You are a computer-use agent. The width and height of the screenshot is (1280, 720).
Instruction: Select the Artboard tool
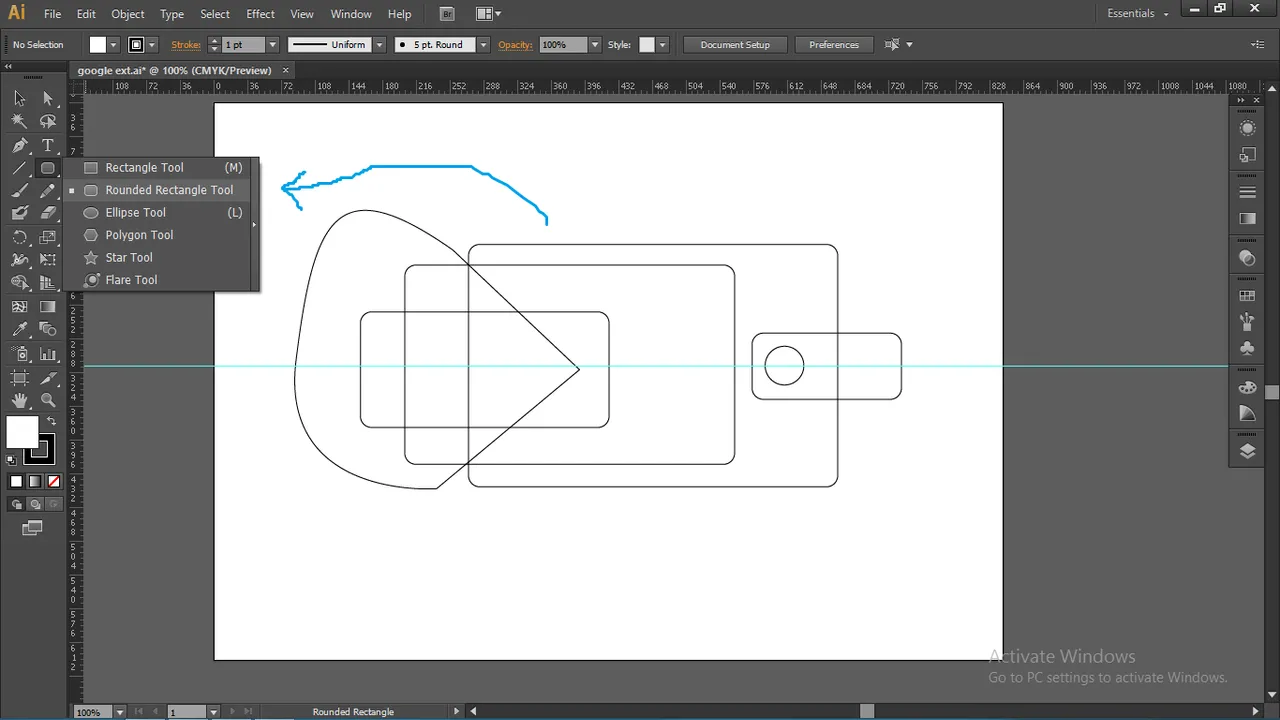pos(19,378)
